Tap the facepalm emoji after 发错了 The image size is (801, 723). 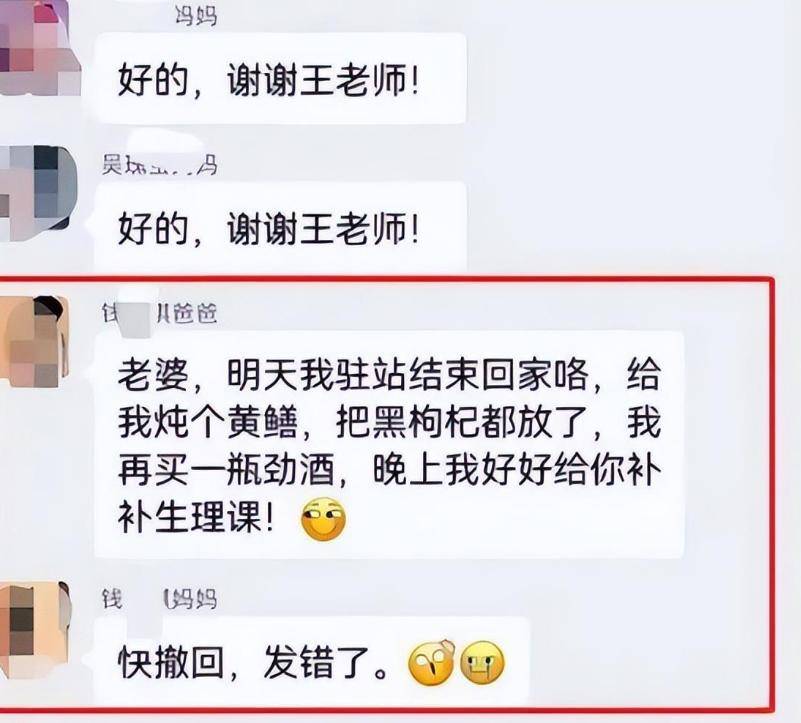coord(432,662)
